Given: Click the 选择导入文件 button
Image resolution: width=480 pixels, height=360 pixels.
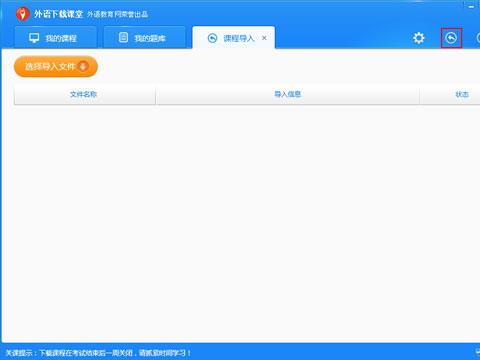Looking at the screenshot, I should coord(56,67).
